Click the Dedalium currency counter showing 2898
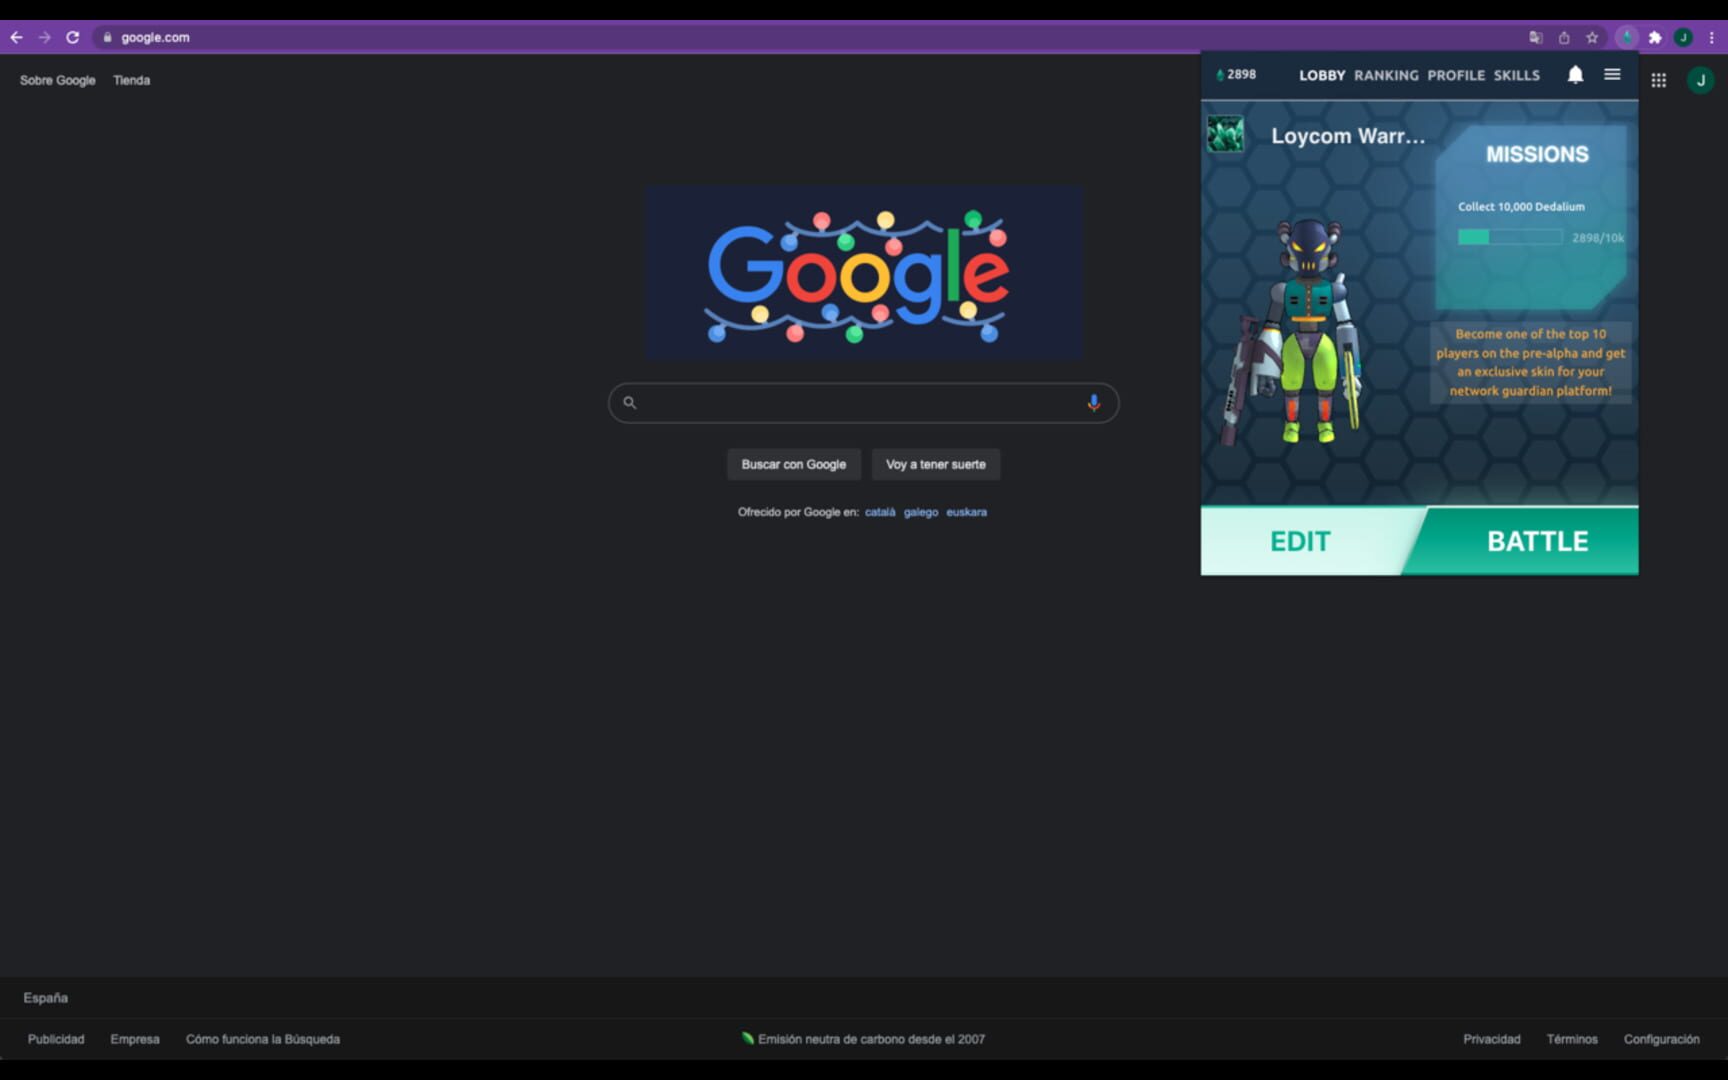The width and height of the screenshot is (1728, 1080). tap(1236, 74)
